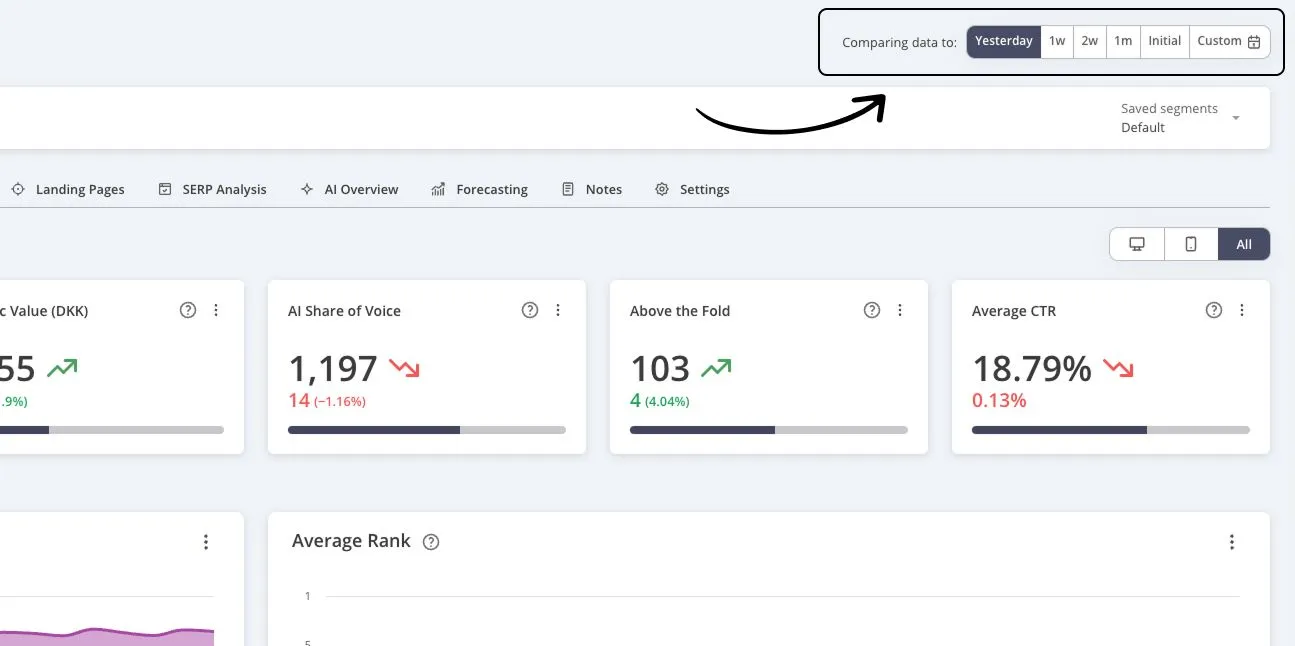Click the AI Share of Voice progress bar
The width and height of the screenshot is (1295, 646).
pos(426,430)
